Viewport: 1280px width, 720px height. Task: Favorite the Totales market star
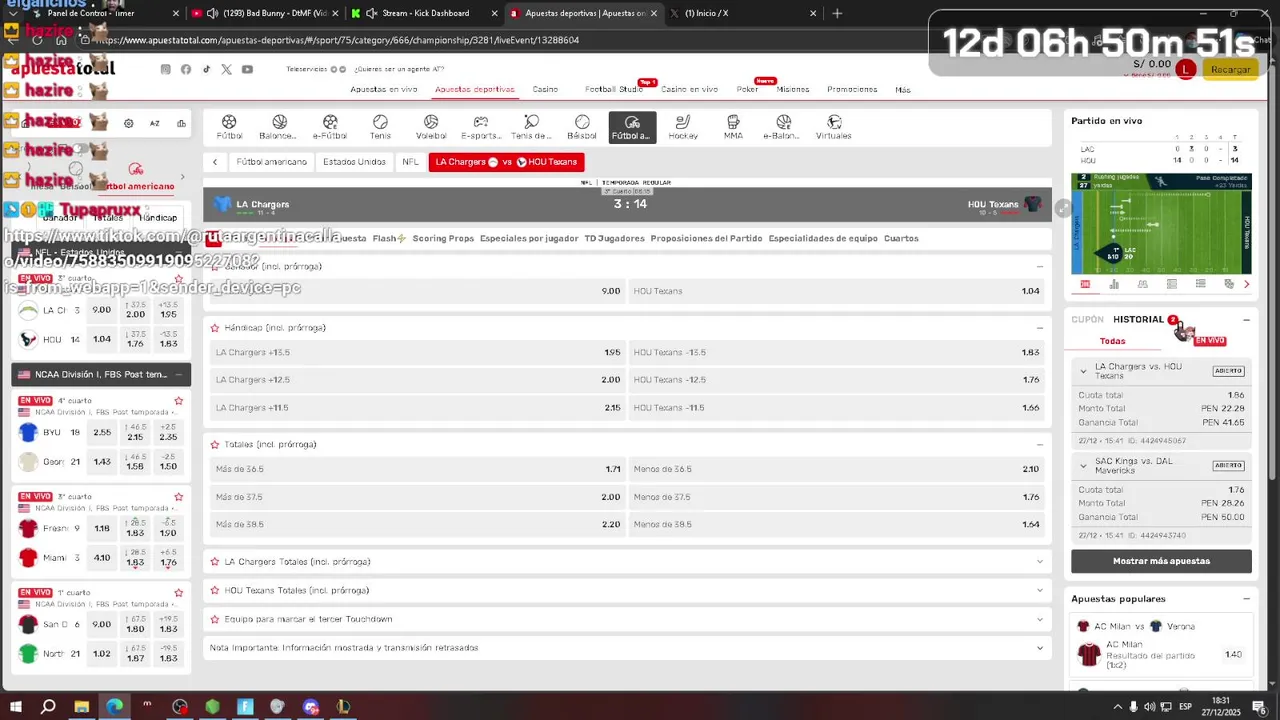[x=214, y=444]
